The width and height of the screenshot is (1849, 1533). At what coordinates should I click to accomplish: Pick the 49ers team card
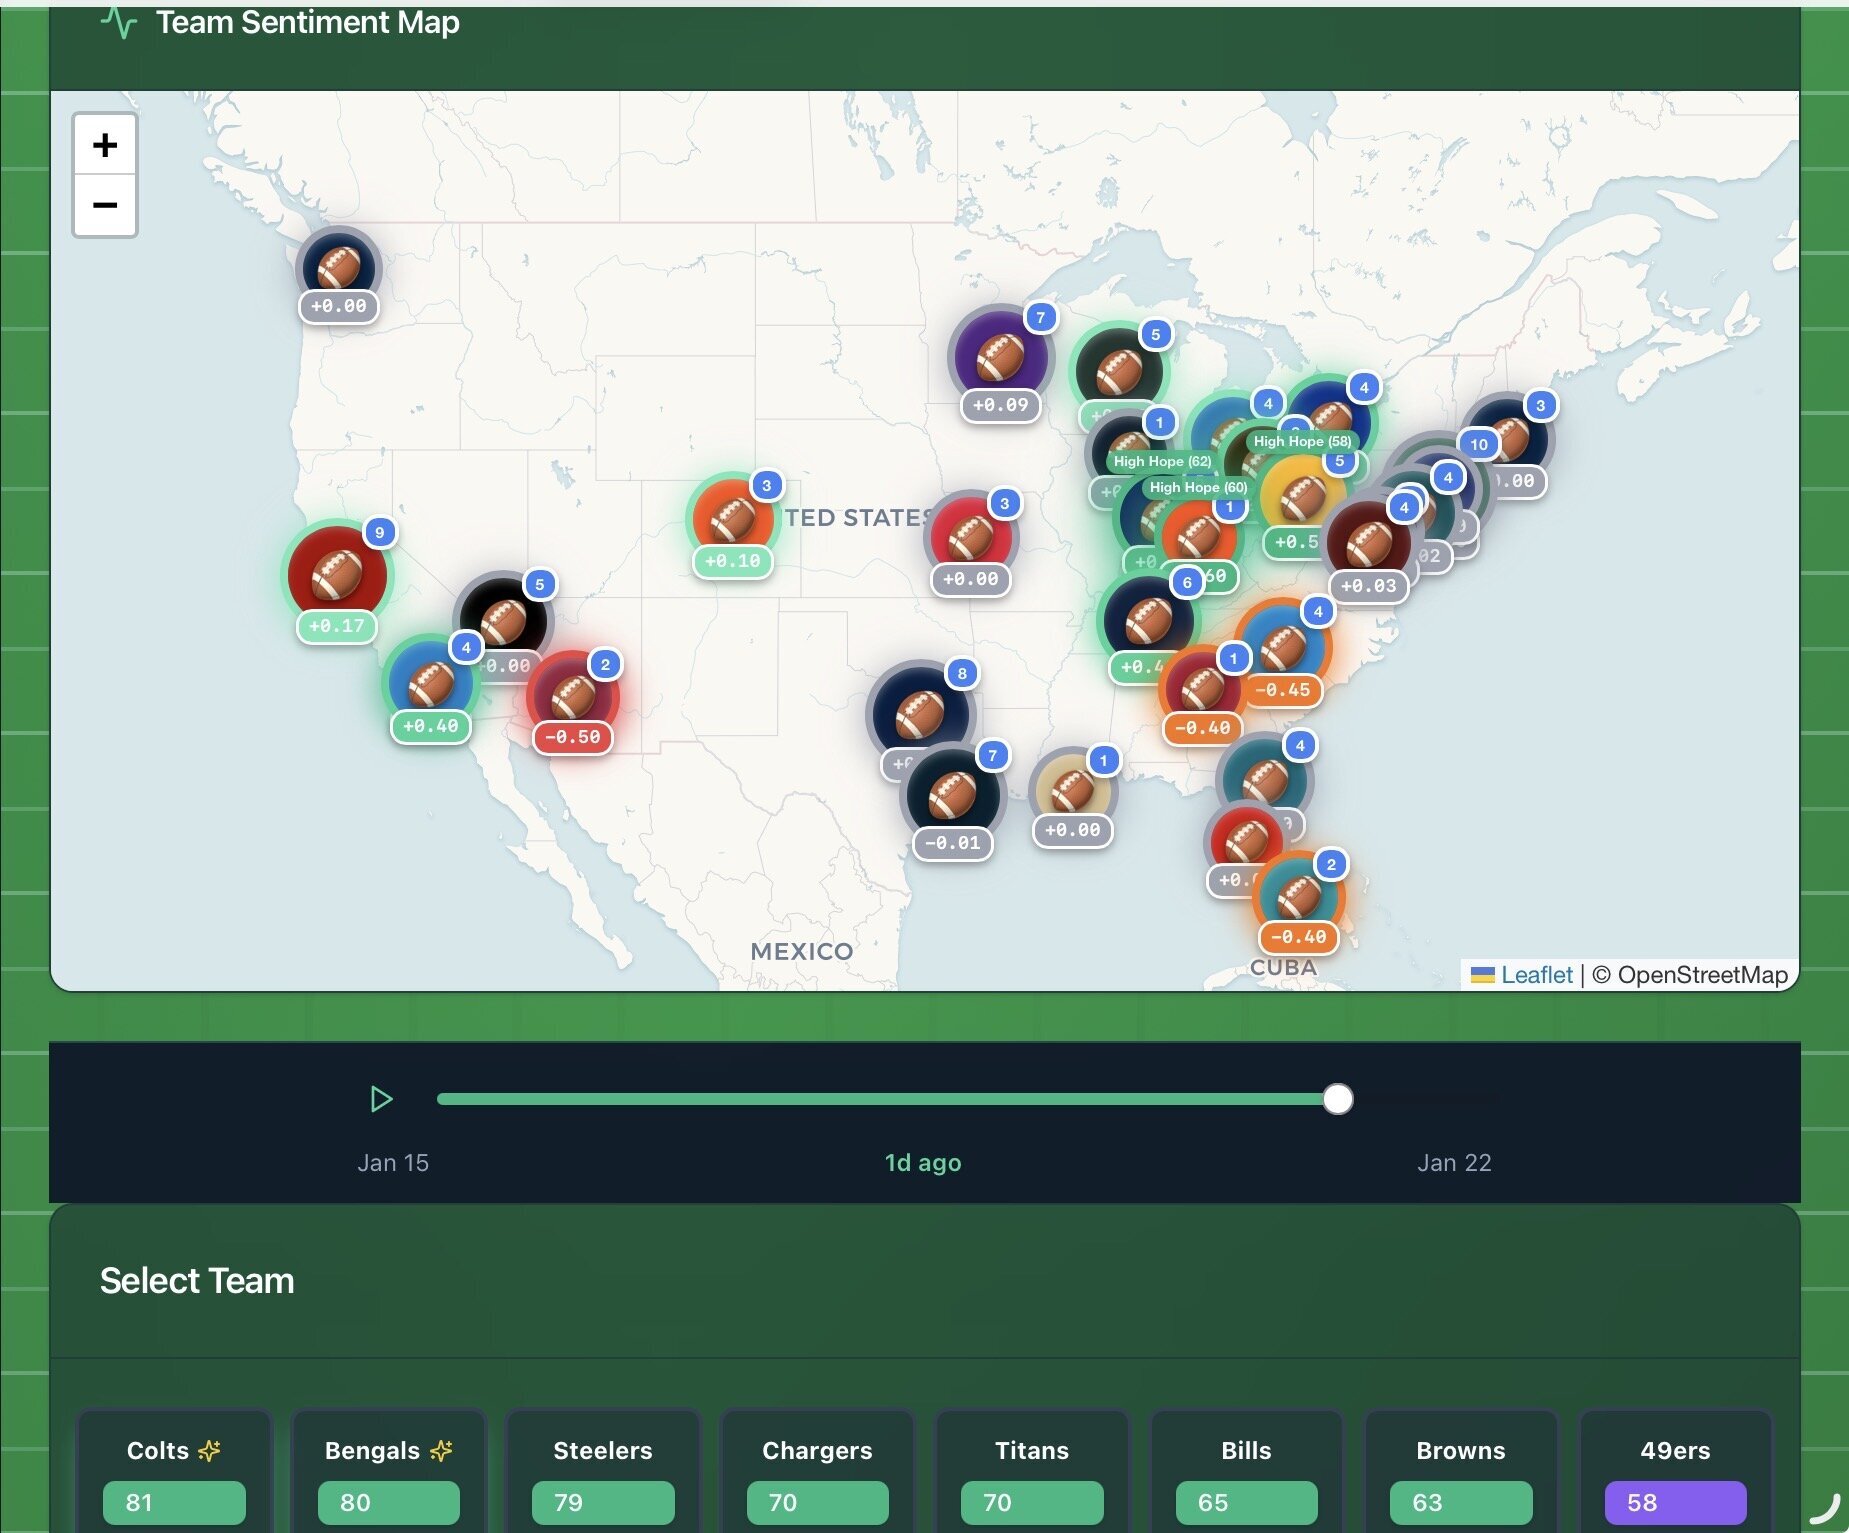(x=1675, y=1472)
